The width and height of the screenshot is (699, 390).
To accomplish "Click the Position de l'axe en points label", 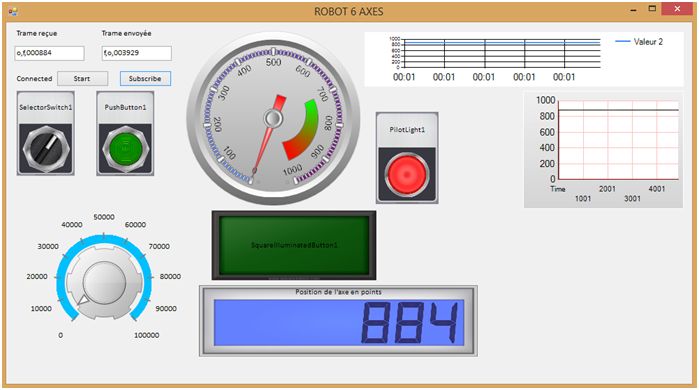I will click(338, 292).
